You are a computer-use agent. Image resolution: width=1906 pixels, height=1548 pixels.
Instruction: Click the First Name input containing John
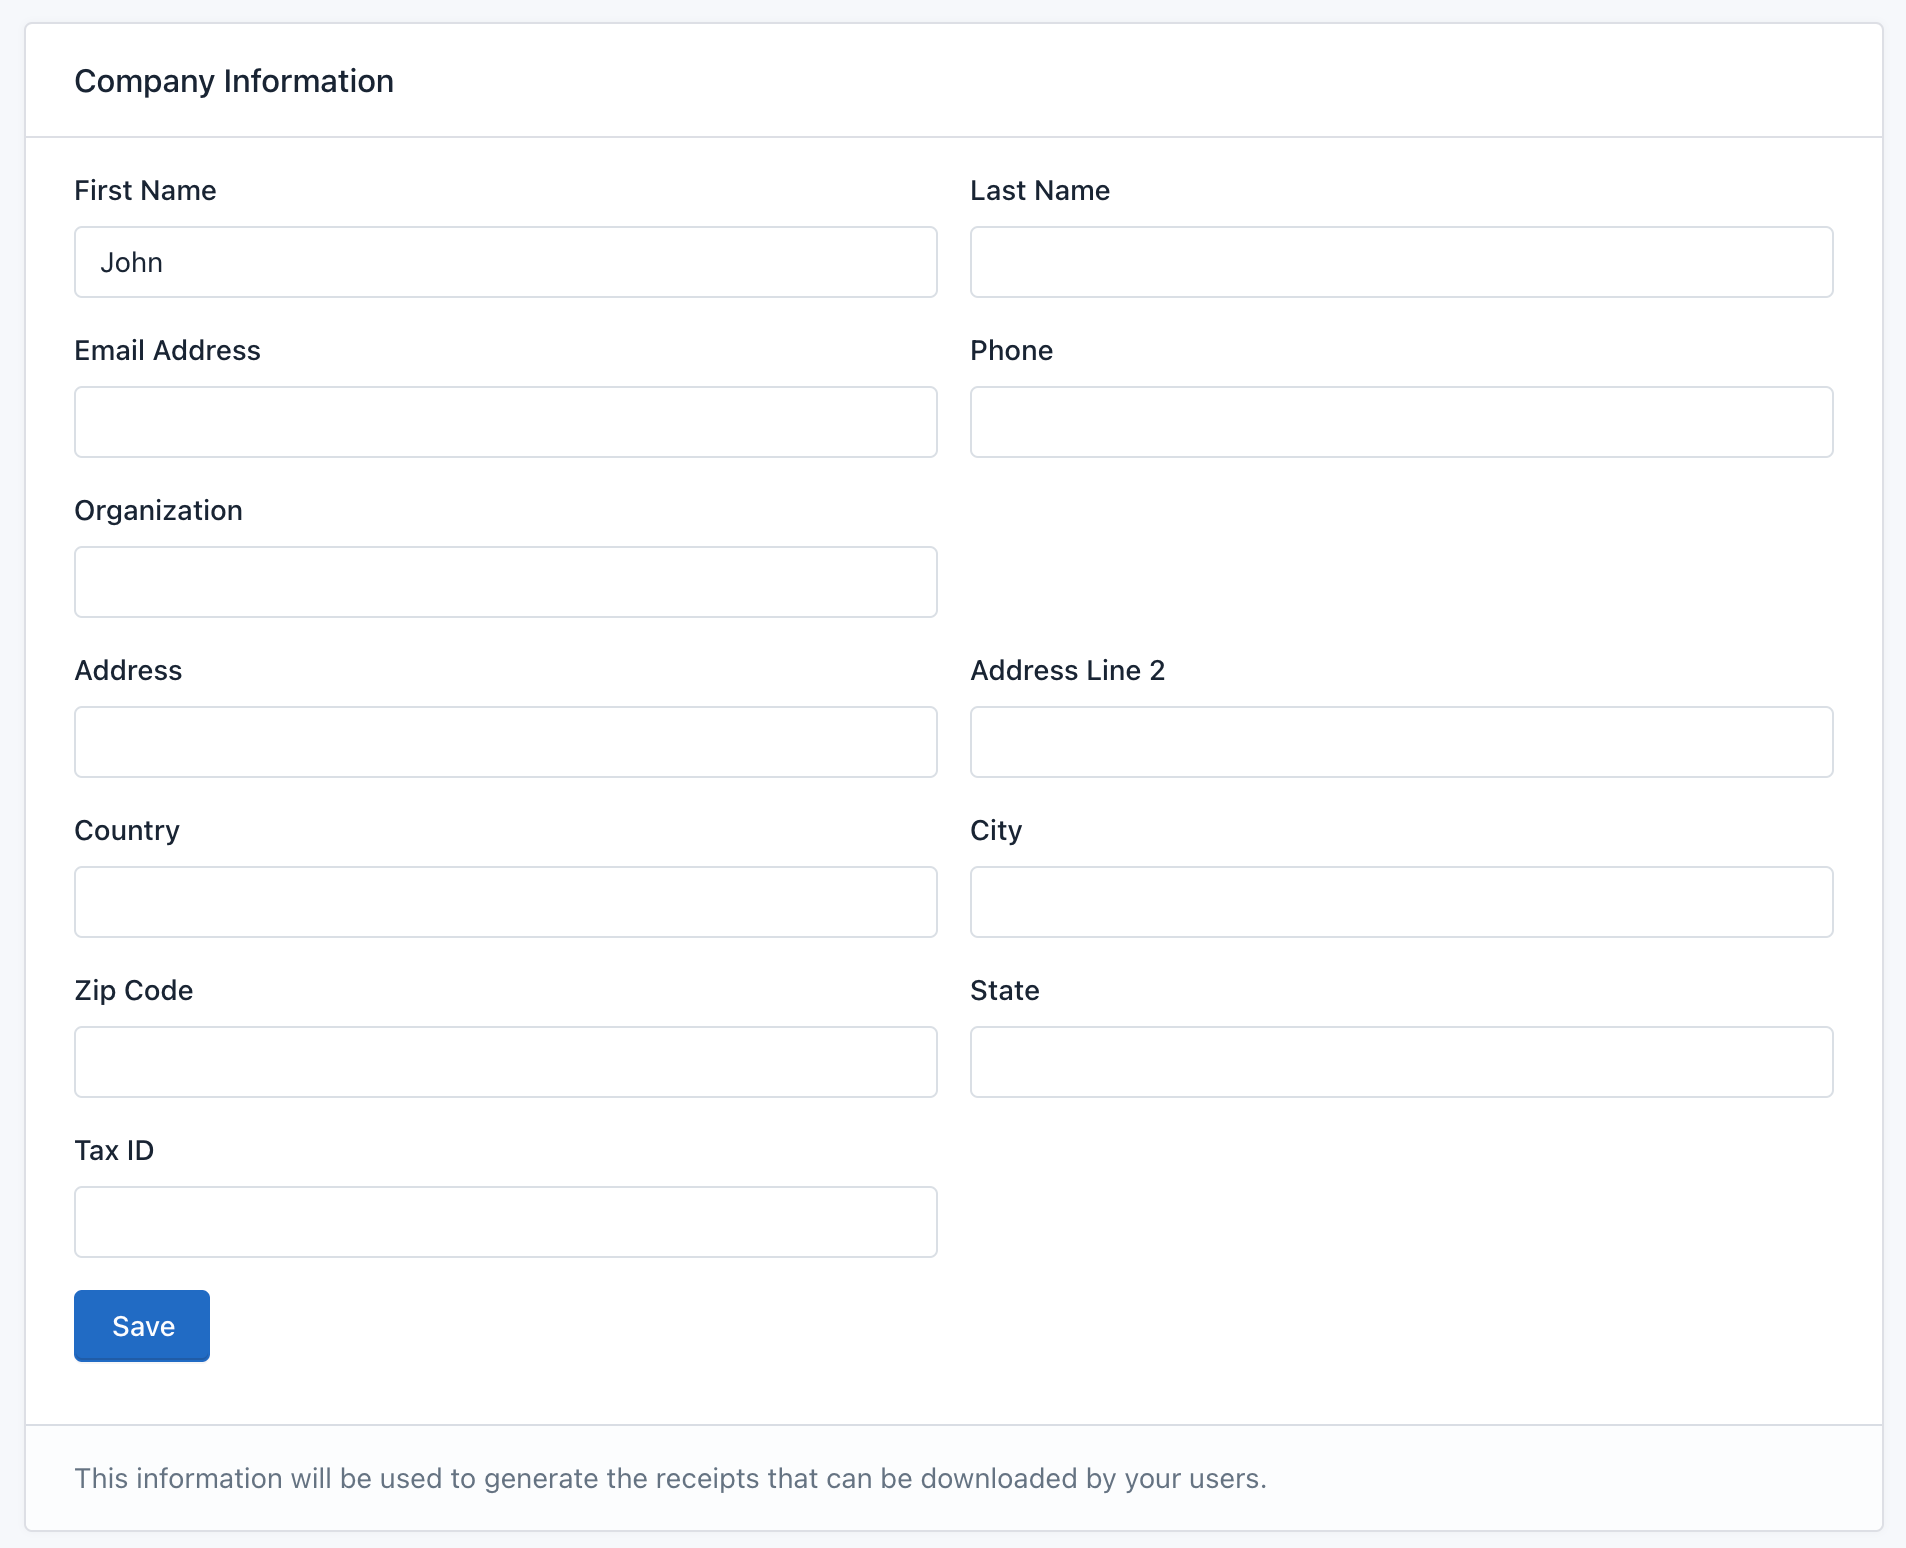click(505, 262)
